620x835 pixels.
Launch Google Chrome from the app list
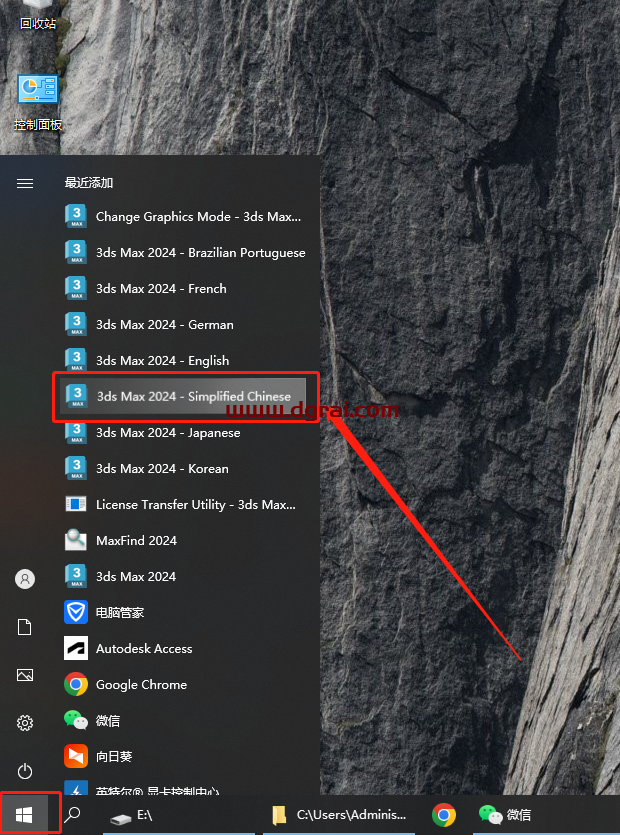[141, 685]
